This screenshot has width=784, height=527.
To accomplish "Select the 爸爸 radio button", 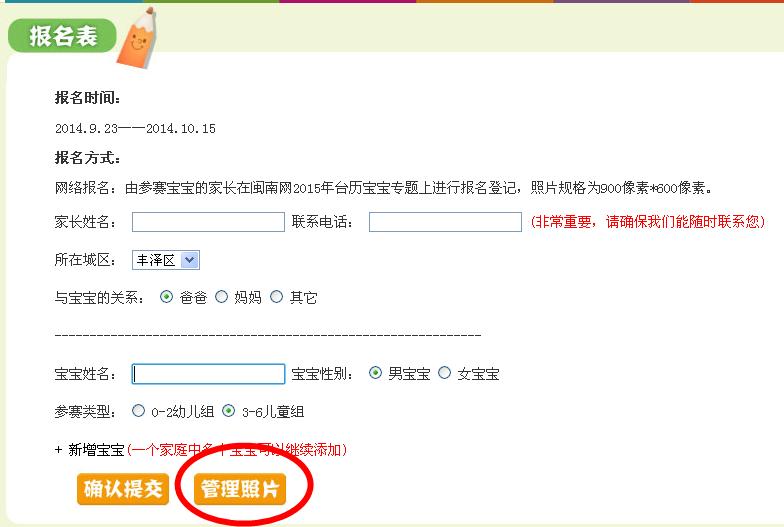I will tap(166, 297).
